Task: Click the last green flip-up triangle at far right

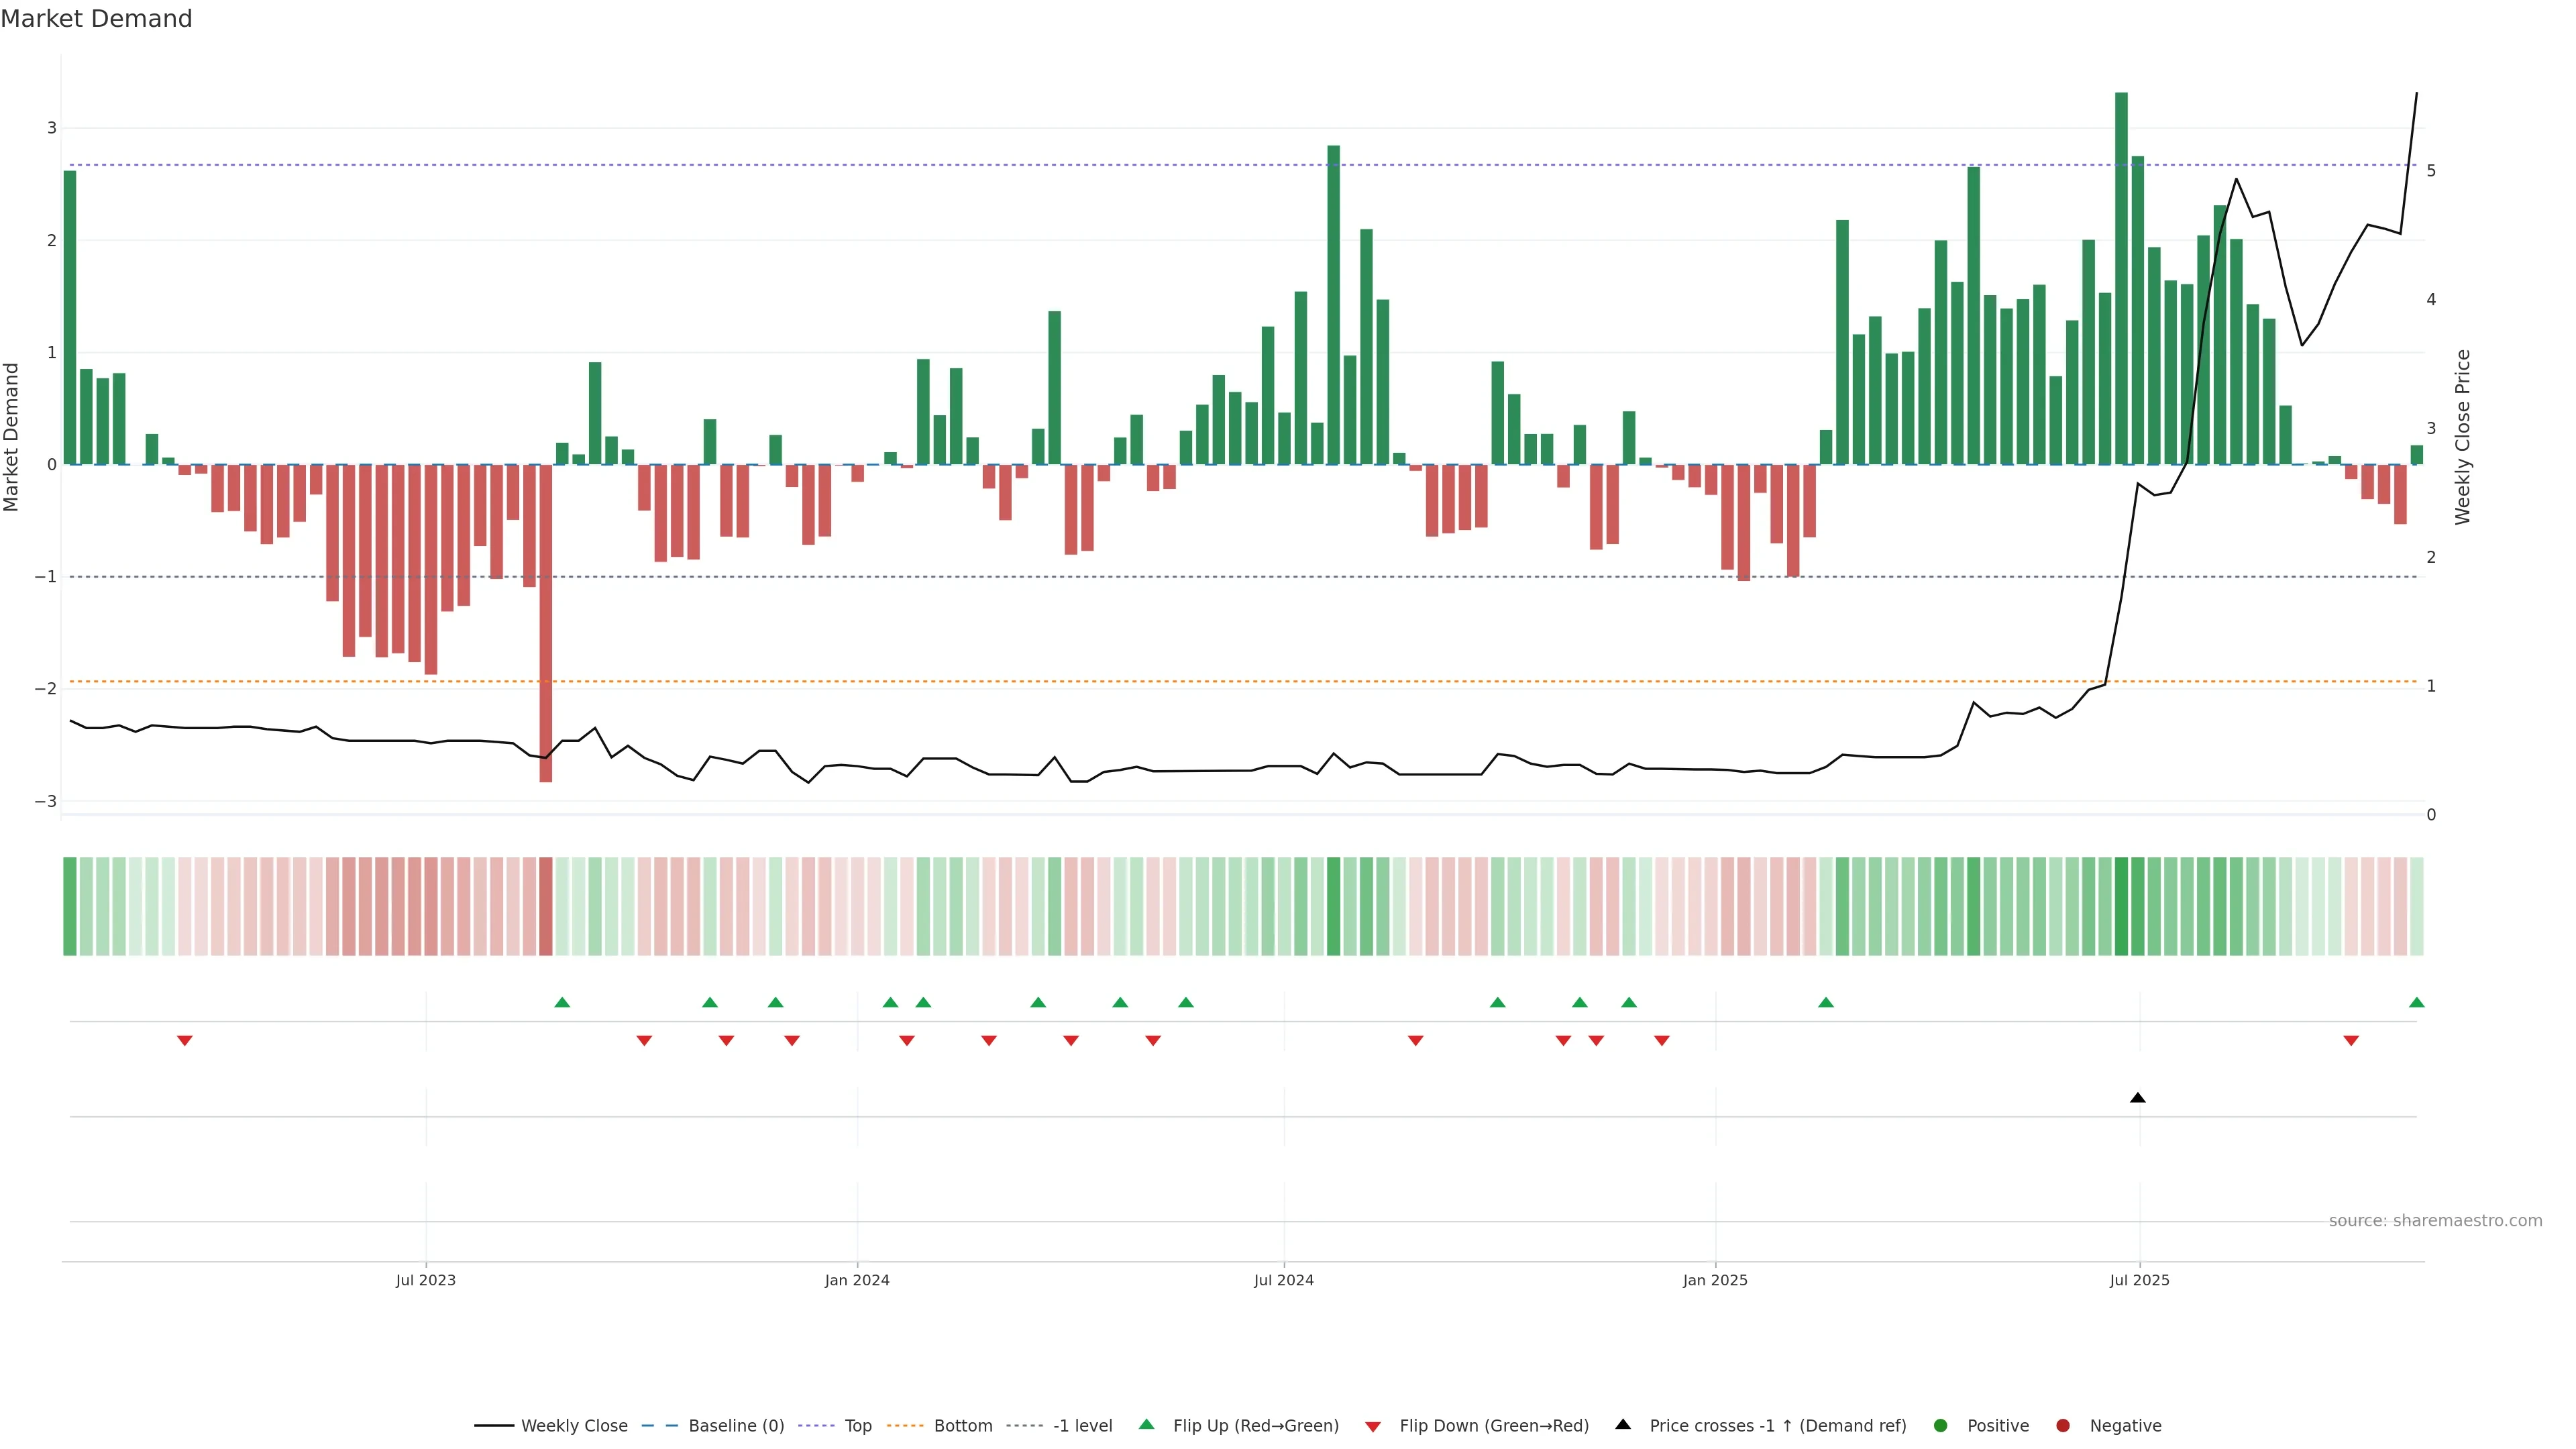Action: click(x=2416, y=1002)
